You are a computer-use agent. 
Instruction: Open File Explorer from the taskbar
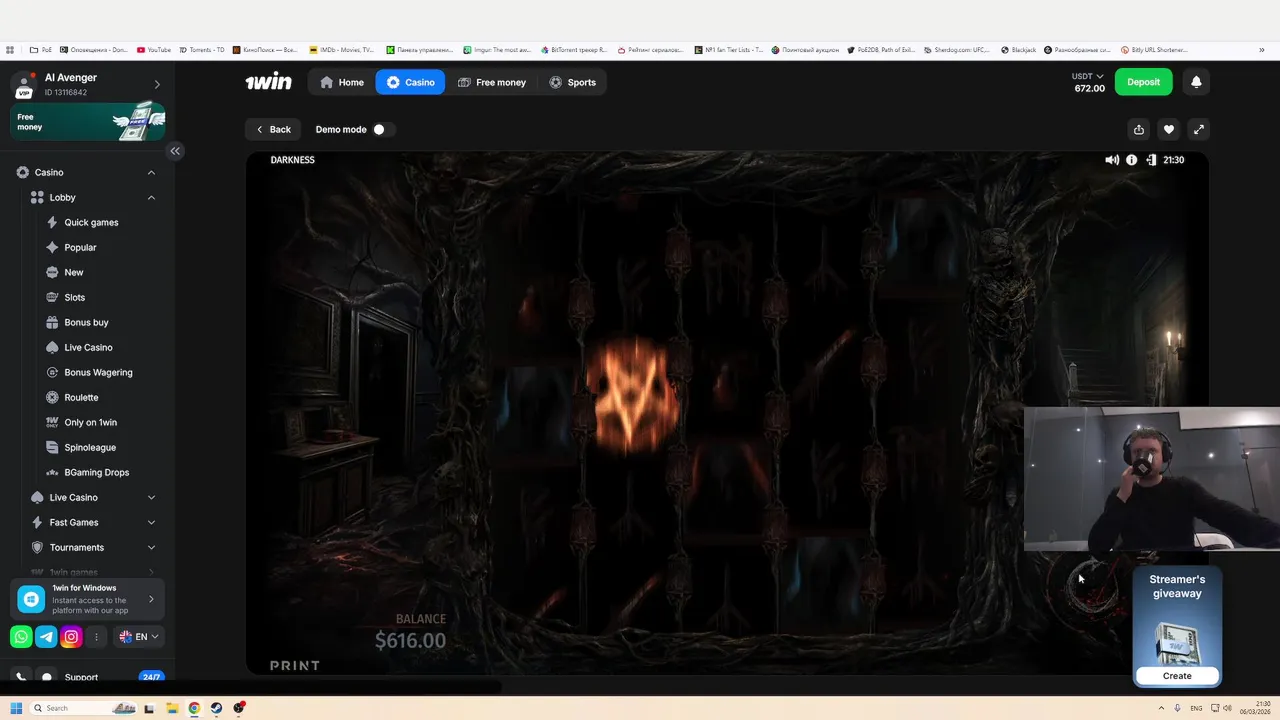172,708
